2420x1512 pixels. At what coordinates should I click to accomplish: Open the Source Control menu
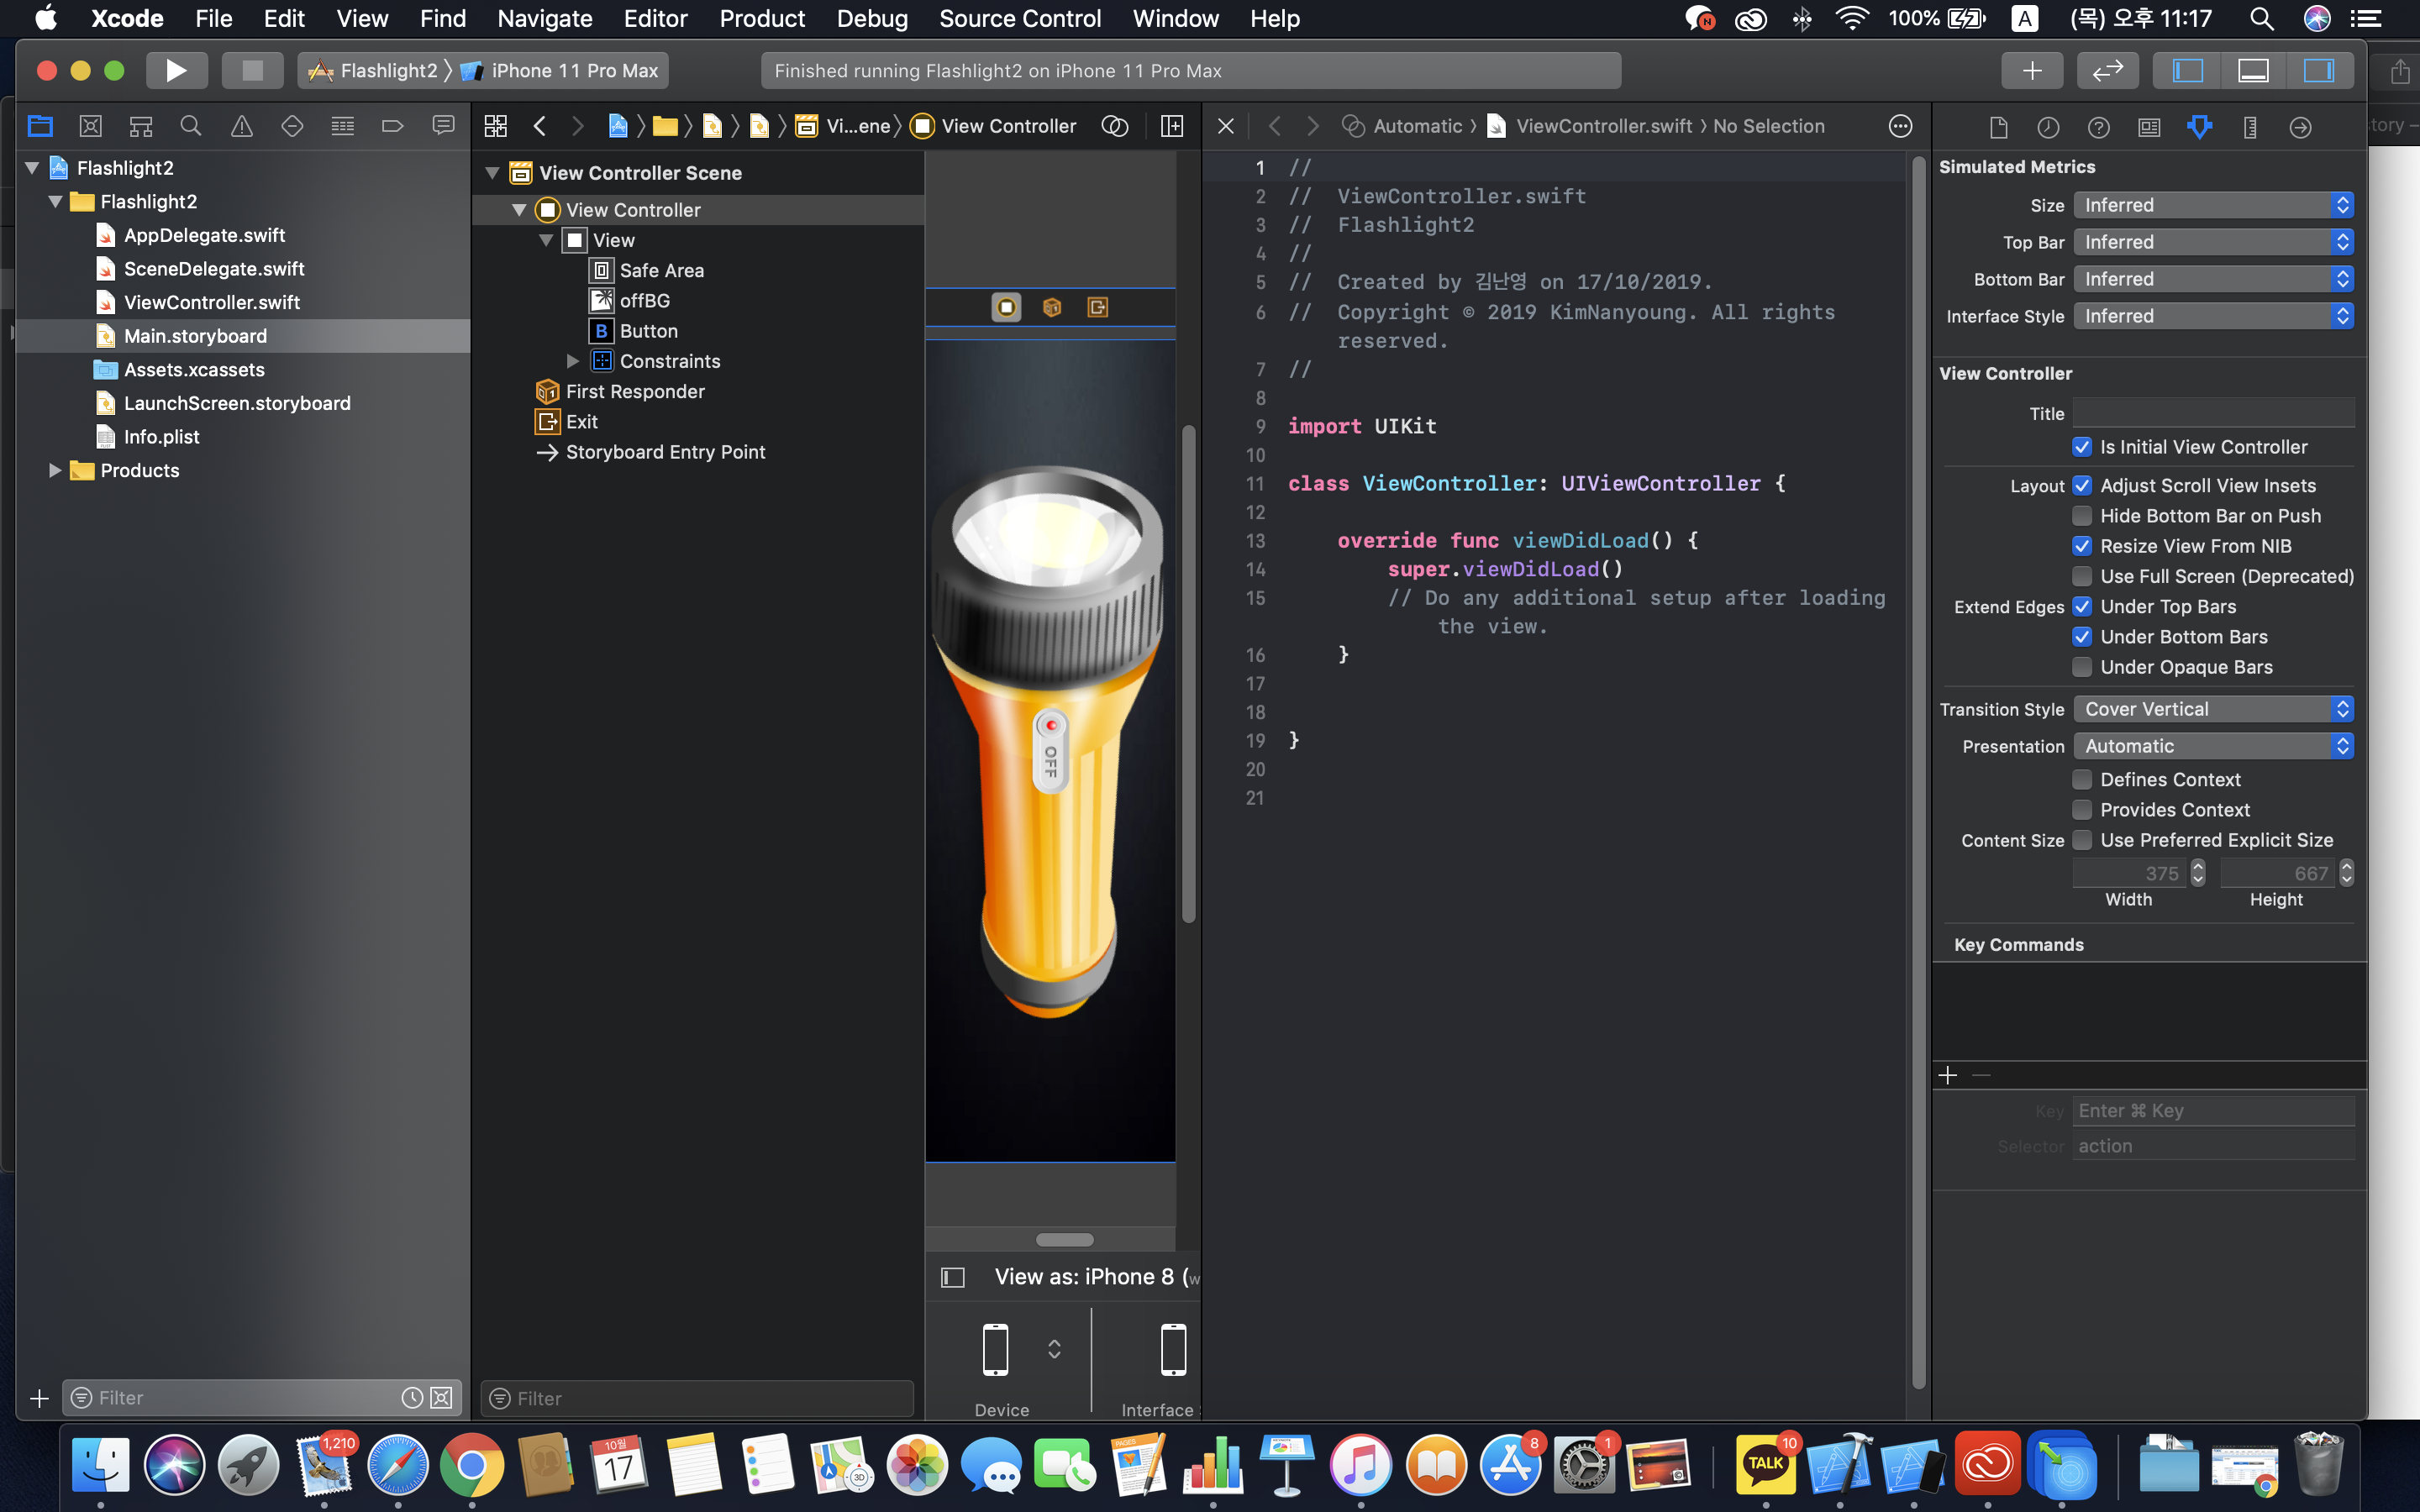tap(1019, 18)
